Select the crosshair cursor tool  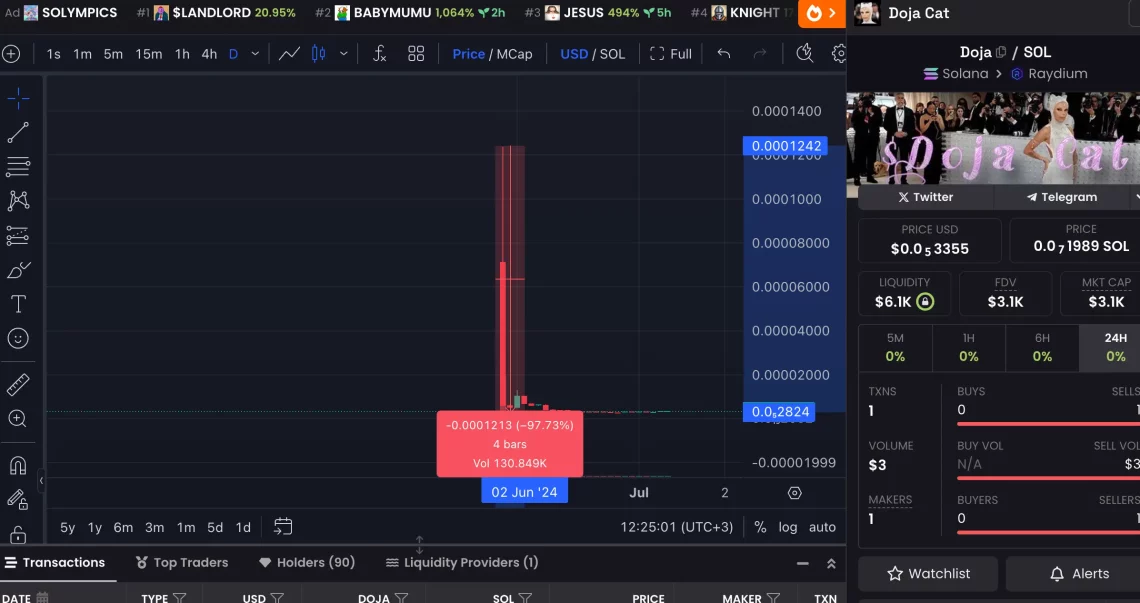coord(18,98)
